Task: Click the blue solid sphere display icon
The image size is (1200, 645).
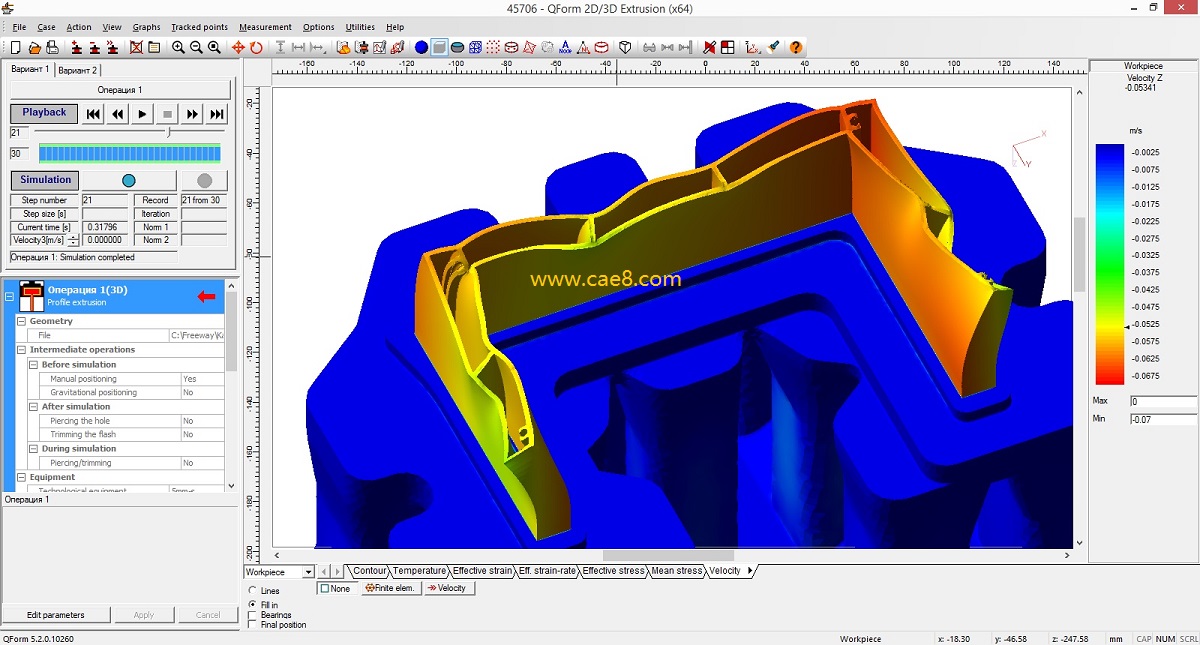Action: [421, 47]
